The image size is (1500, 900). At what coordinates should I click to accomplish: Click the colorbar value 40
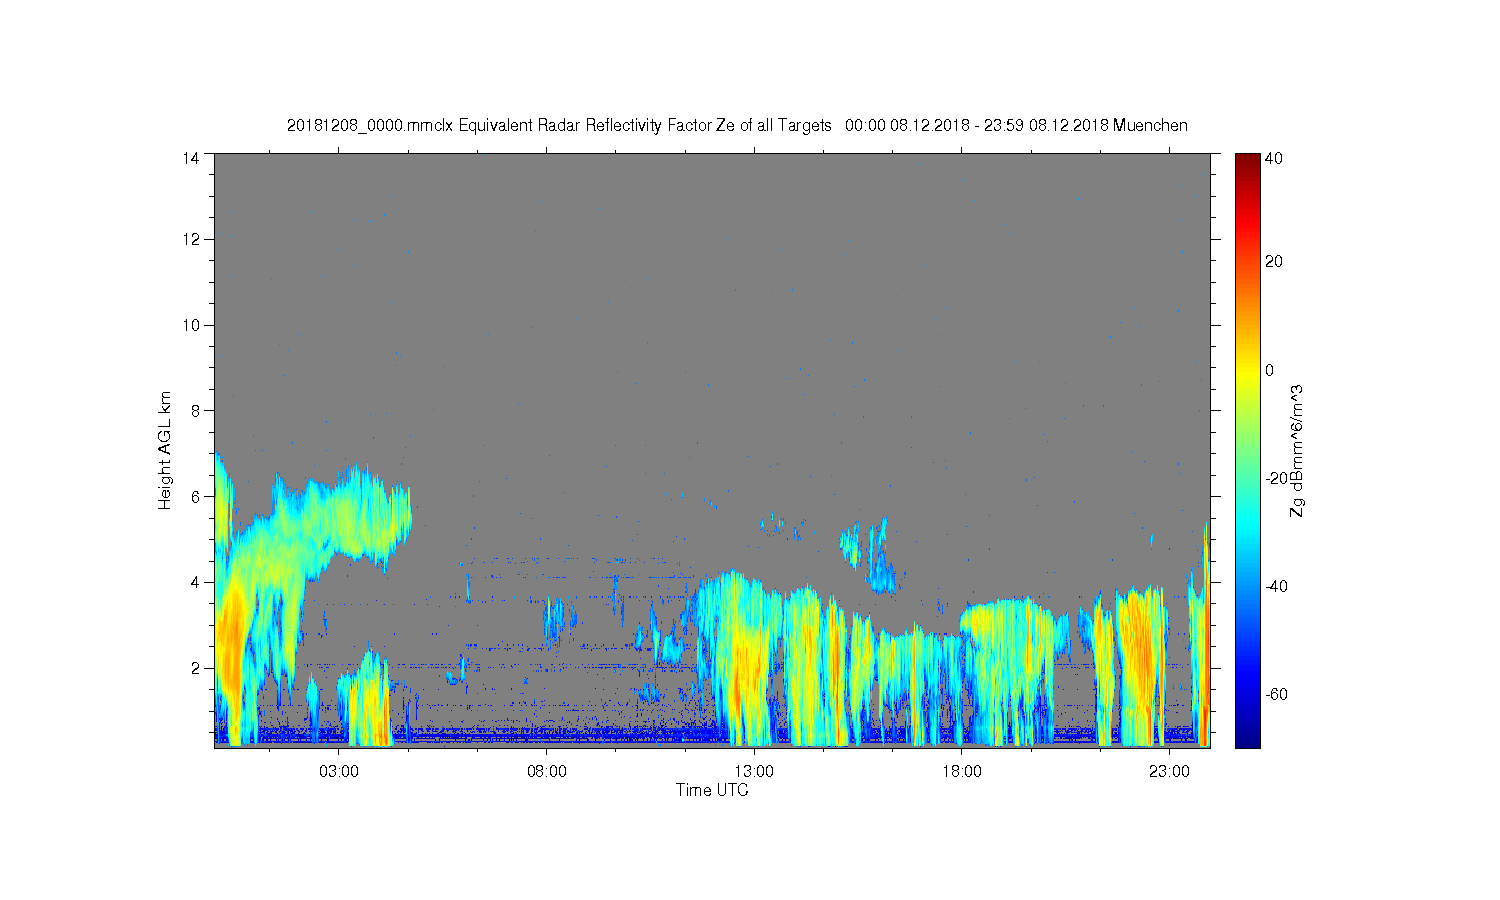(x=1274, y=158)
